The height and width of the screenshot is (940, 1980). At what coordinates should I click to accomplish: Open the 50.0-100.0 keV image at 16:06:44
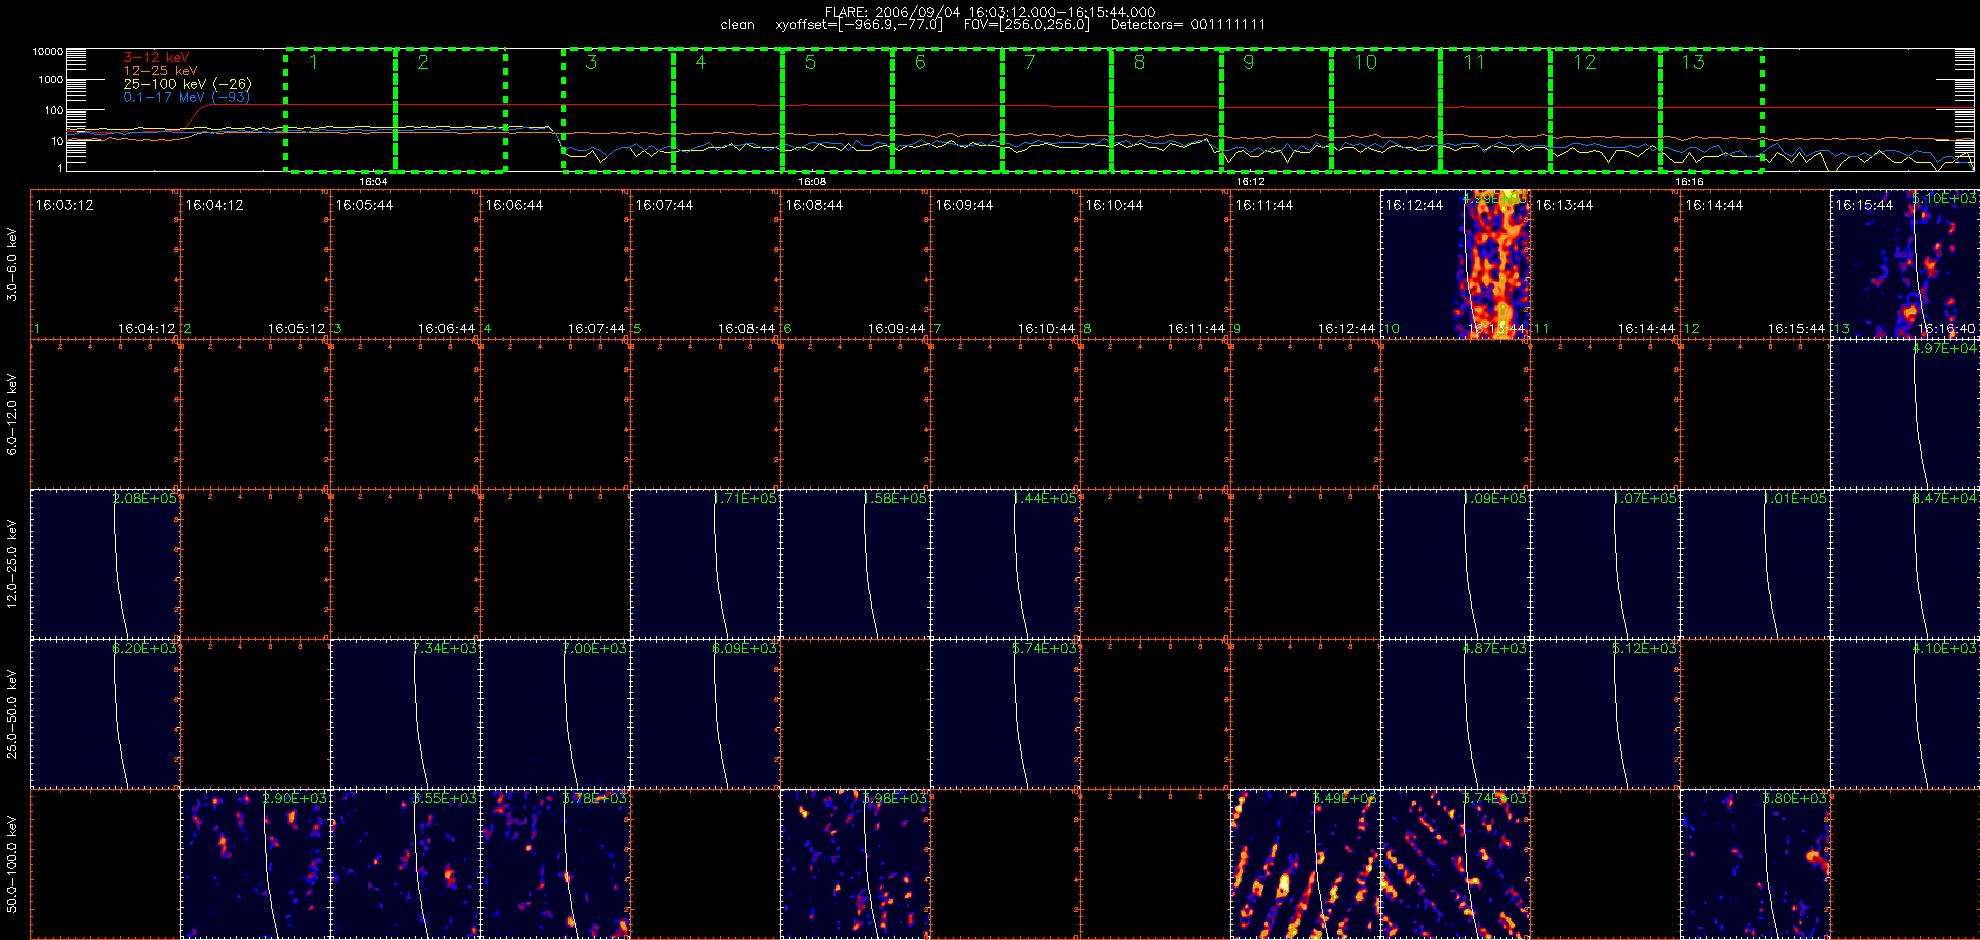pyautogui.click(x=555, y=864)
